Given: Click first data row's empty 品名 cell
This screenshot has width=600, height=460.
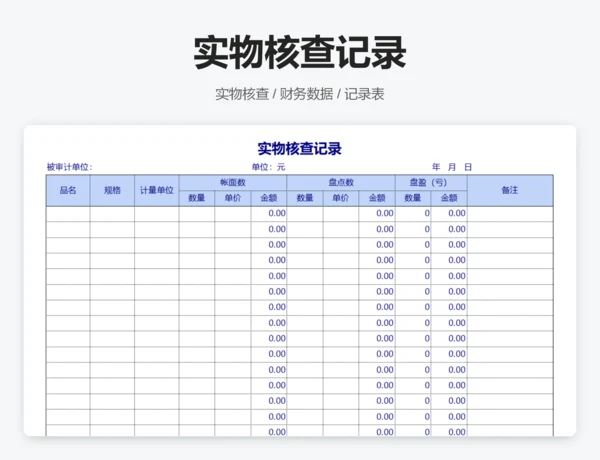Looking at the screenshot, I should coord(68,214).
